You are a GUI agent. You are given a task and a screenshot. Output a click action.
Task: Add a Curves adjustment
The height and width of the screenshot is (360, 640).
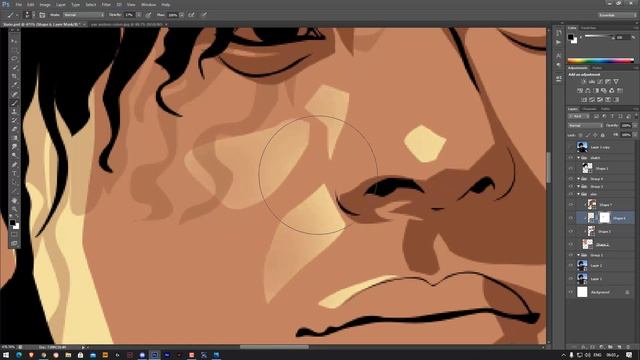(600, 82)
